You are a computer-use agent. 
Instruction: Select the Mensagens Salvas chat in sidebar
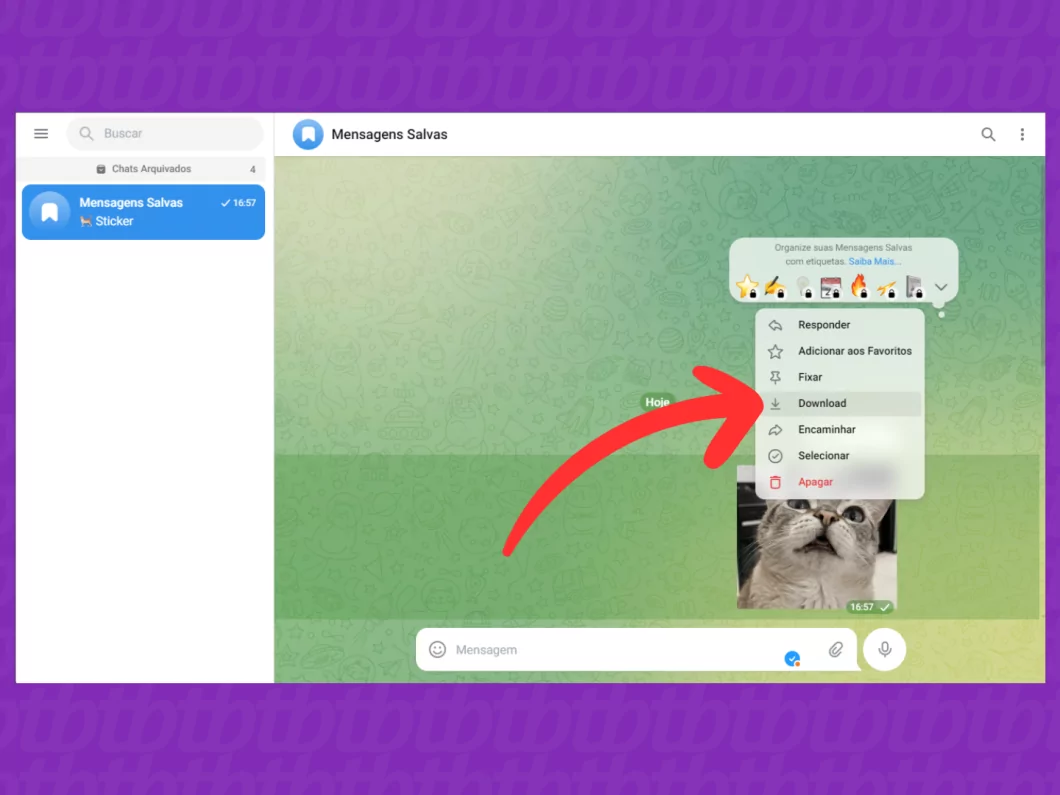(143, 212)
